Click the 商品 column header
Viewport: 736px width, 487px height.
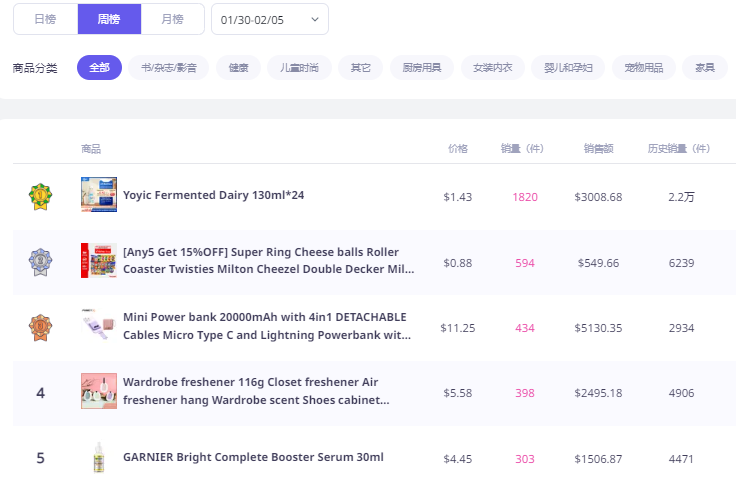click(91, 149)
